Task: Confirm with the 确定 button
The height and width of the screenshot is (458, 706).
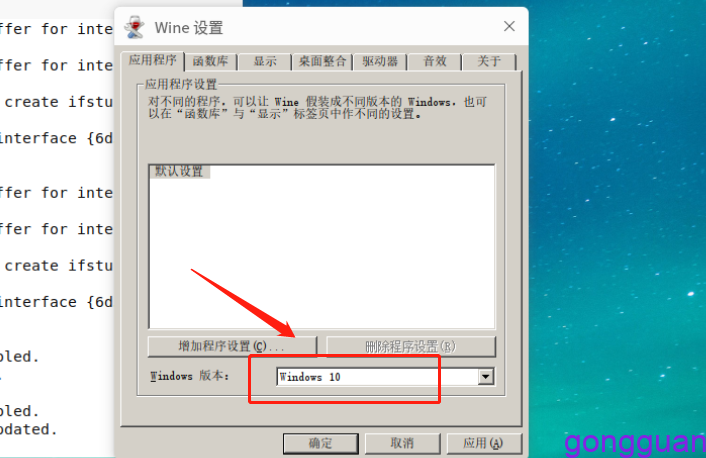Action: coord(321,444)
